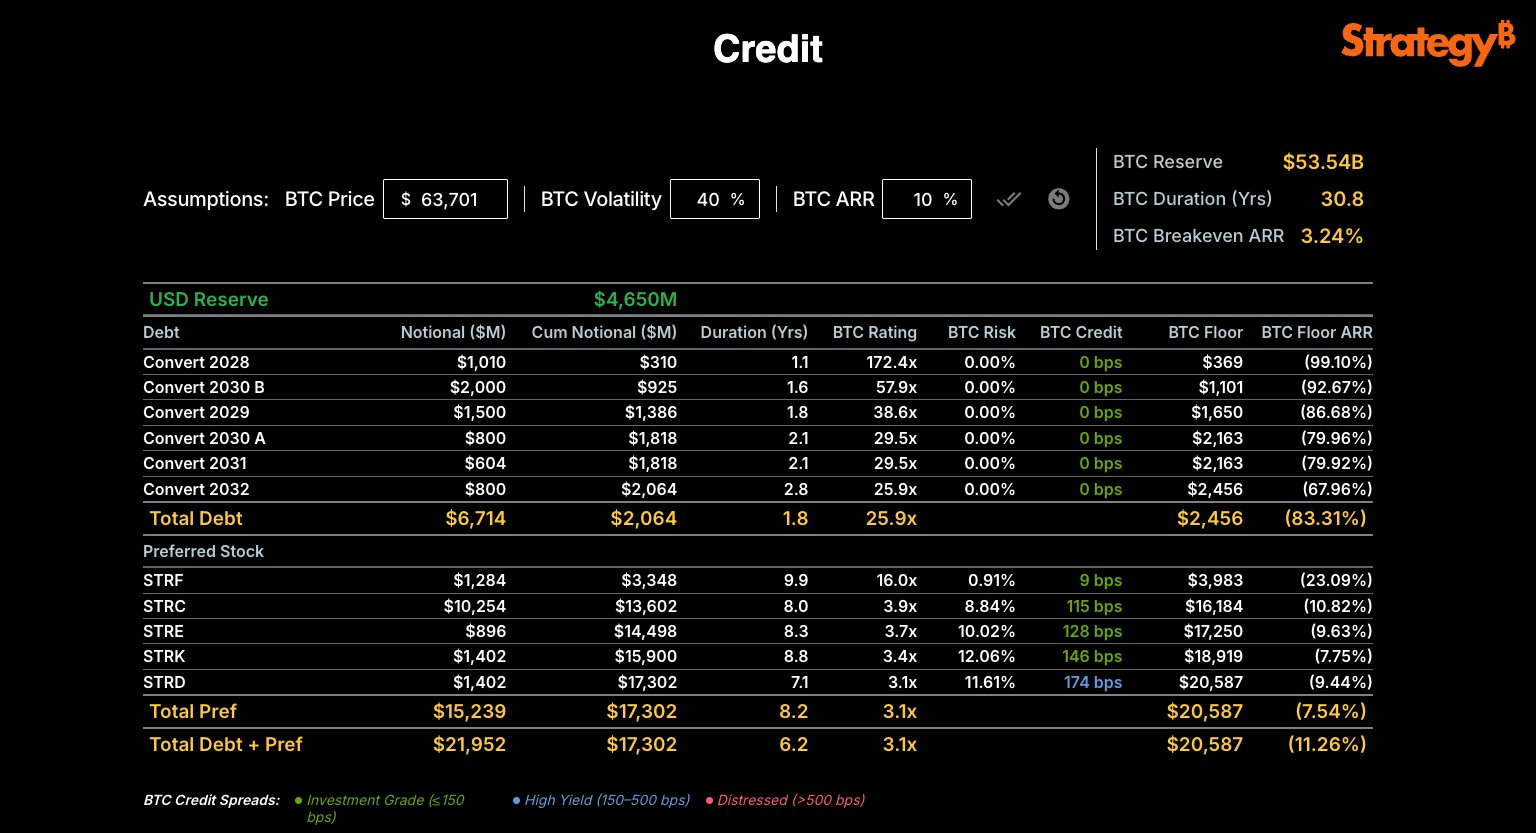Select the "Convert 2031" row name
This screenshot has width=1536, height=833.
[195, 463]
